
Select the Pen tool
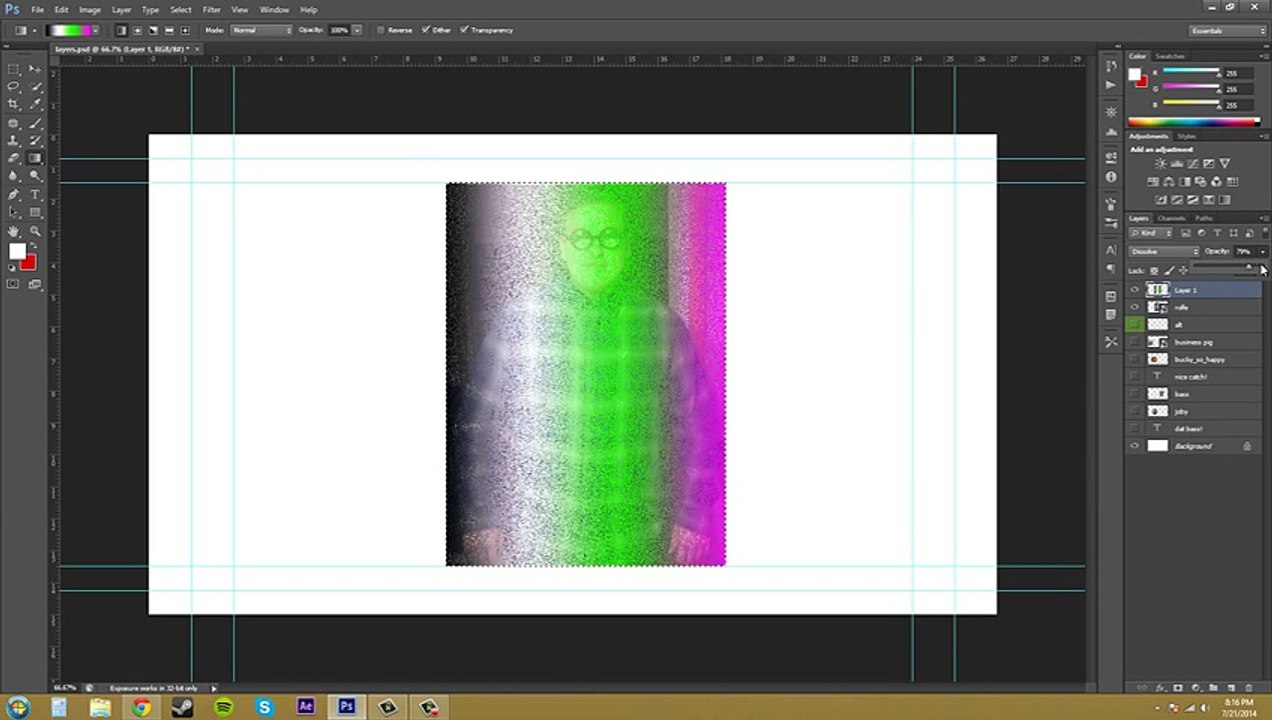click(13, 195)
